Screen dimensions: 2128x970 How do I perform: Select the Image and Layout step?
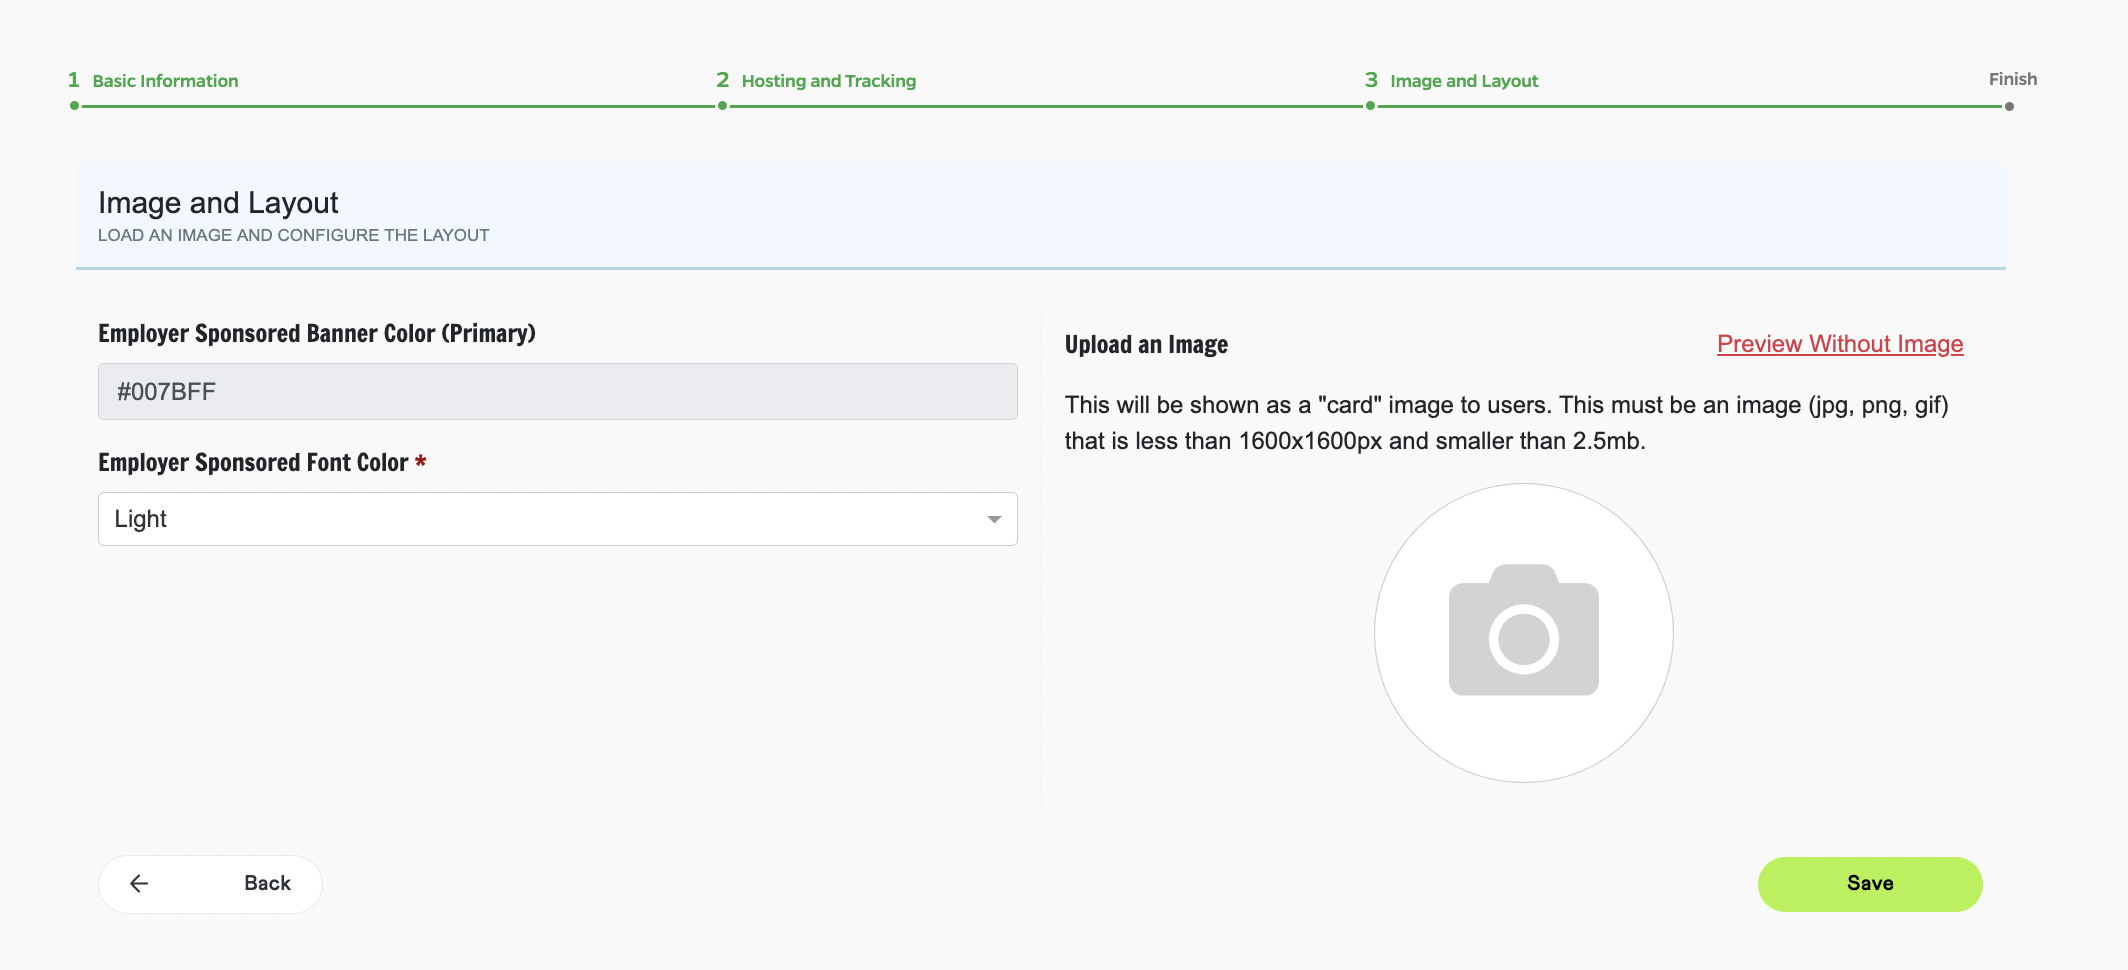(1463, 80)
